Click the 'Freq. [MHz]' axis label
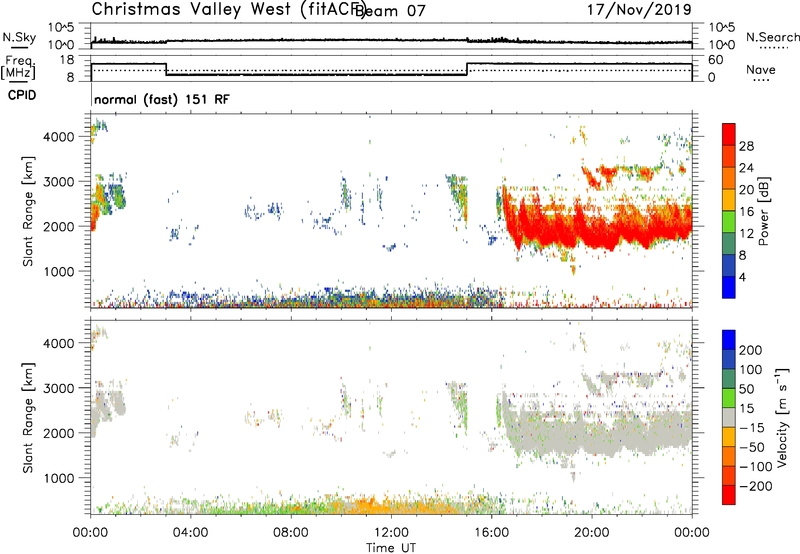 coord(19,68)
